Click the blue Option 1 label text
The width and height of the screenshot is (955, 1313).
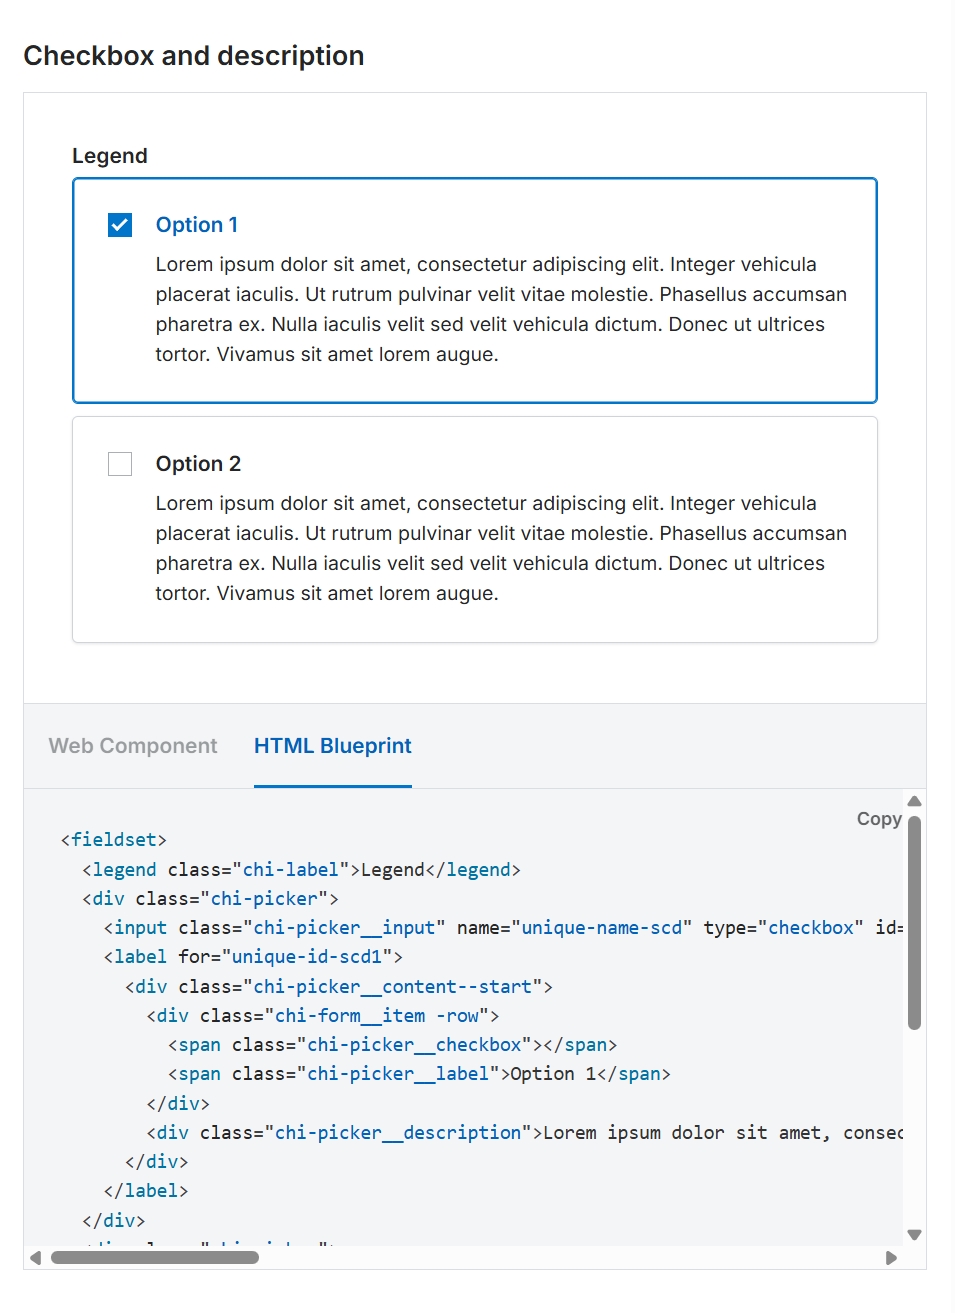pyautogui.click(x=197, y=225)
